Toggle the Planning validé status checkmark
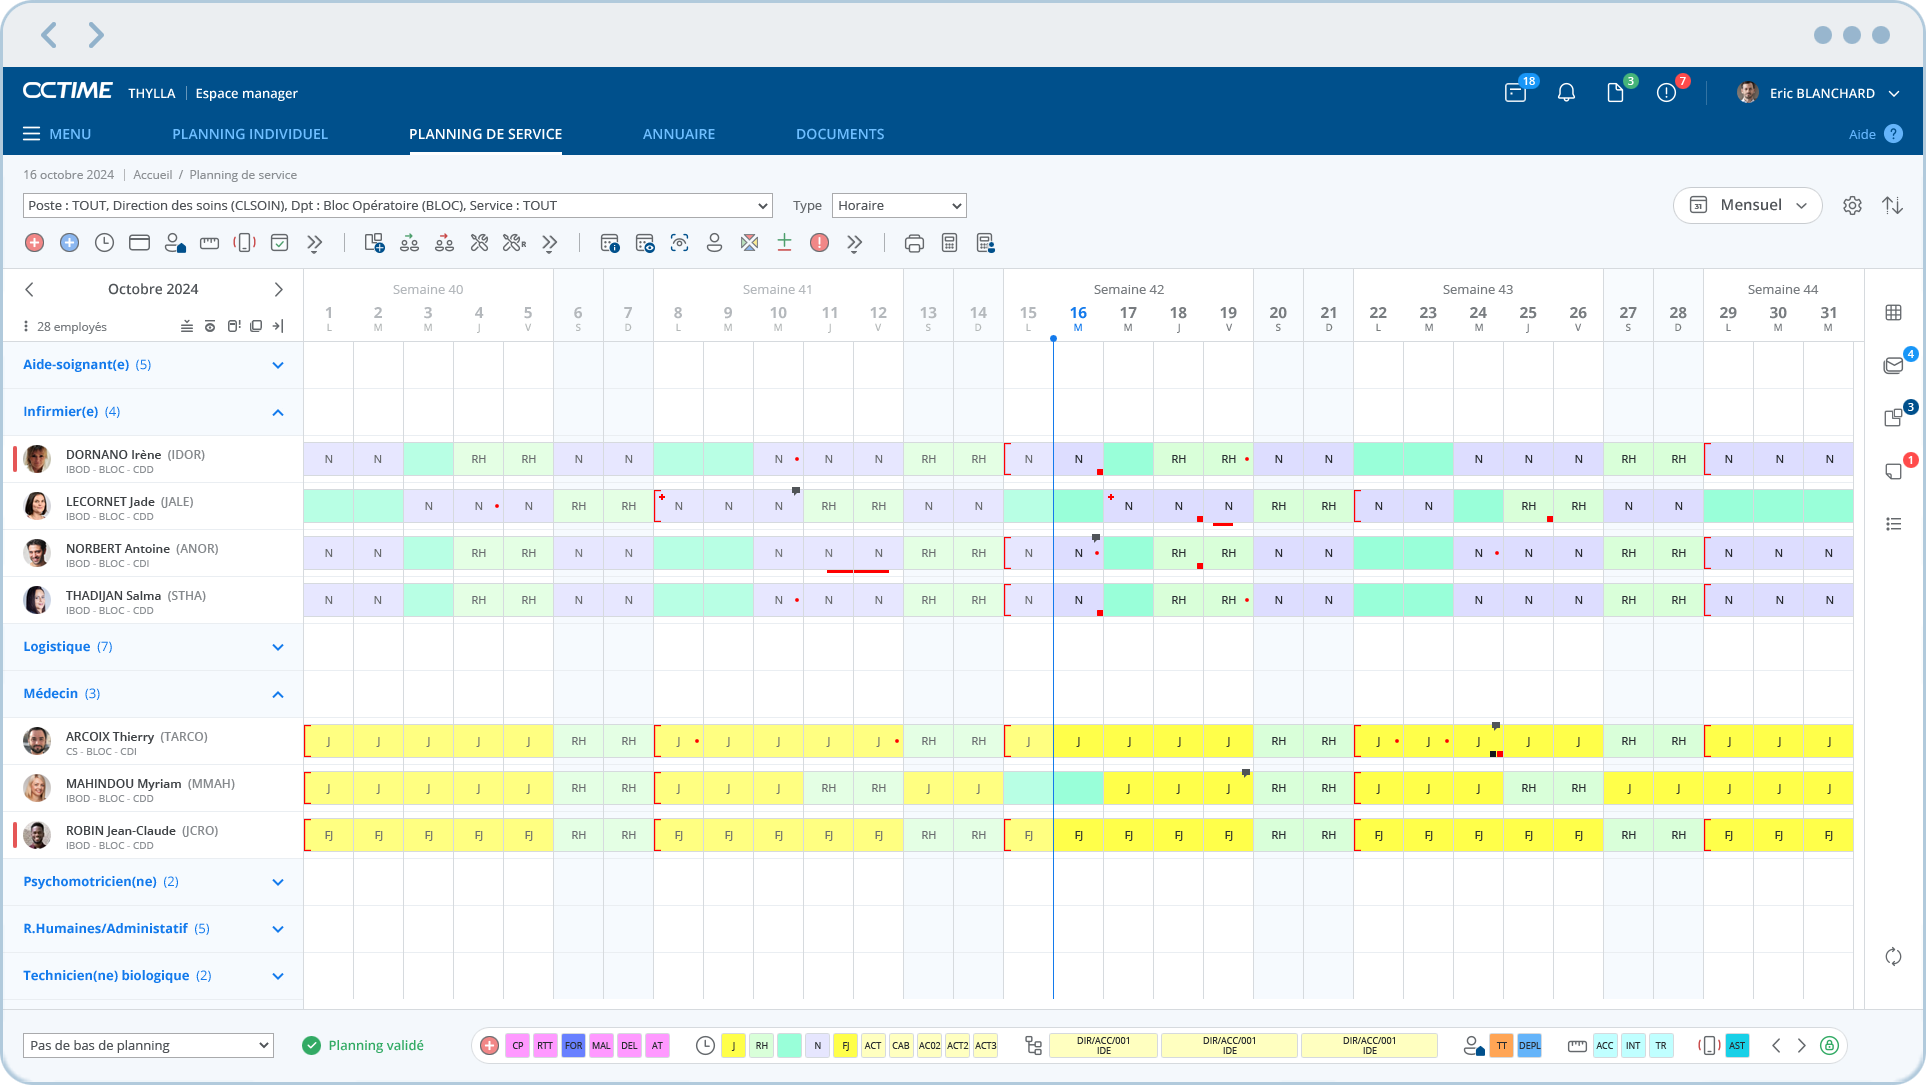 pos(310,1045)
